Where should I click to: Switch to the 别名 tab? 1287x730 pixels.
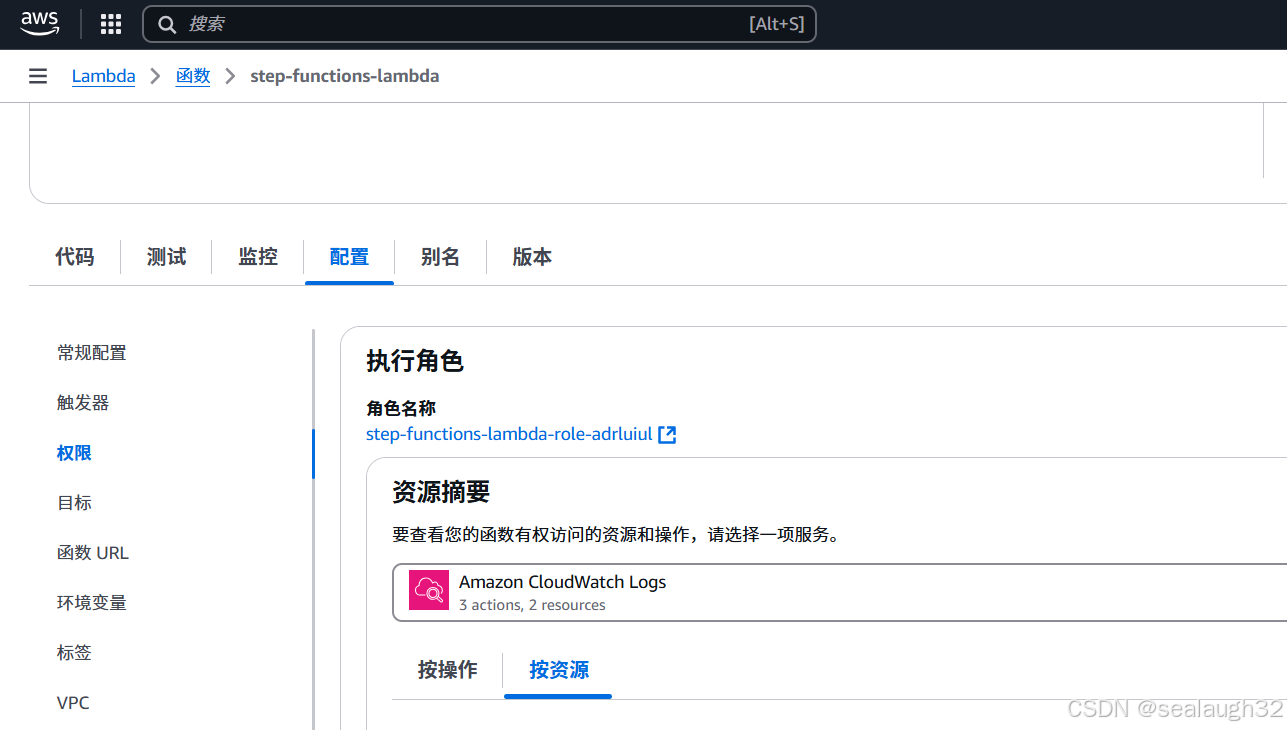coord(440,257)
